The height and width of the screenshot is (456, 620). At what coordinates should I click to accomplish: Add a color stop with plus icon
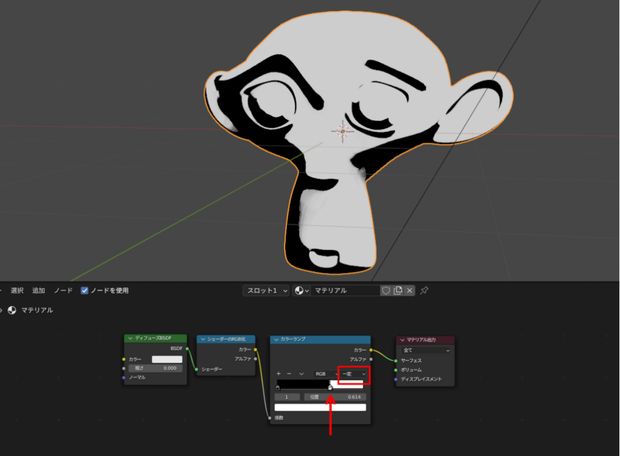click(x=279, y=374)
